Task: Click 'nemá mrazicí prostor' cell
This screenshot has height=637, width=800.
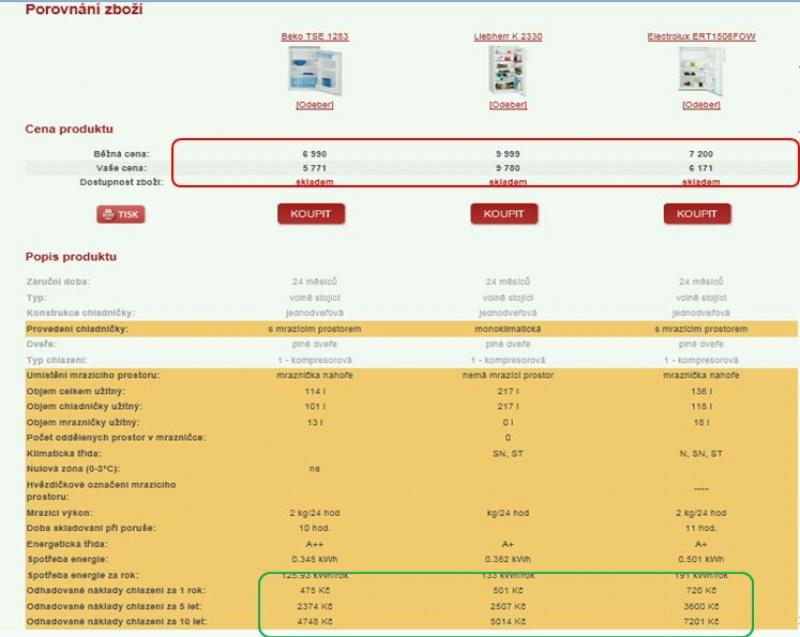Action: coord(508,375)
